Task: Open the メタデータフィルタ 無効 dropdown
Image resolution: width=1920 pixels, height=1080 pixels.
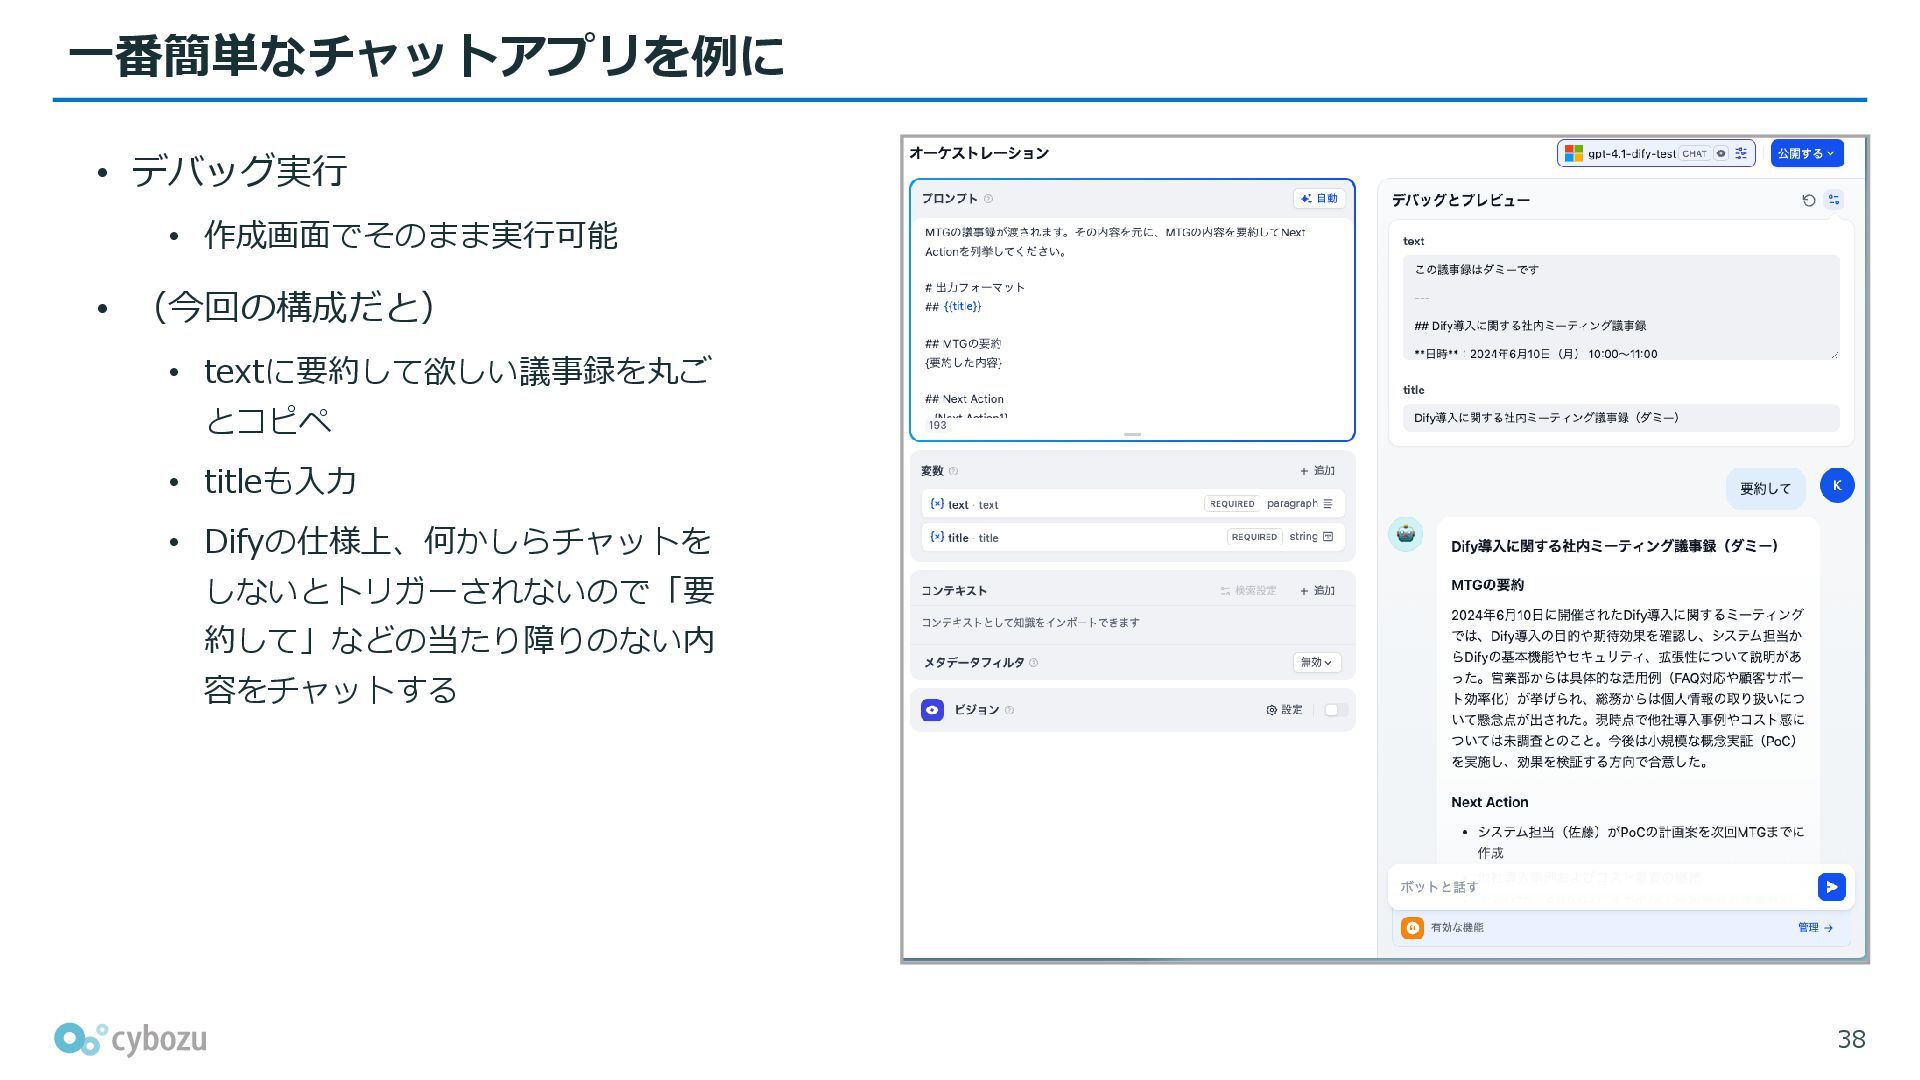Action: coord(1317,663)
